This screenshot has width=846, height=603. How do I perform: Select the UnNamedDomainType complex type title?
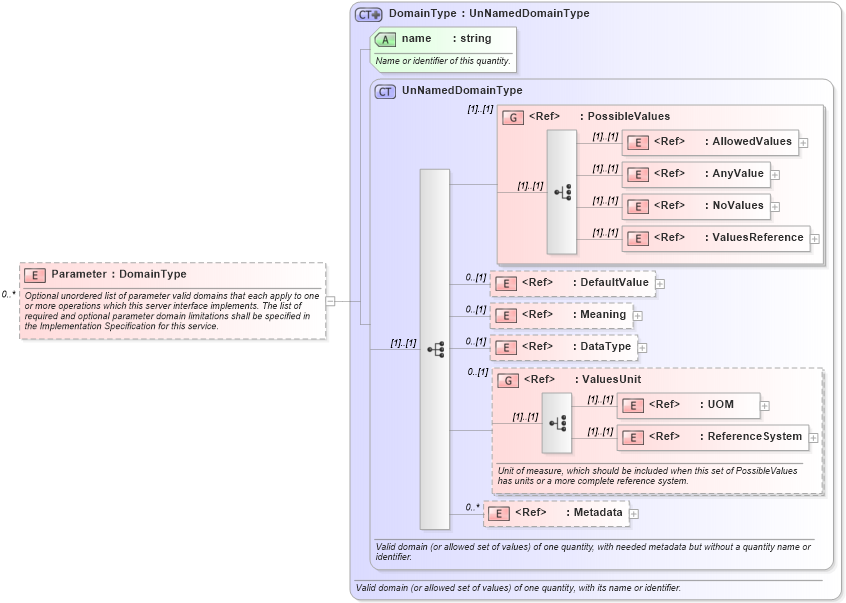coord(462,90)
